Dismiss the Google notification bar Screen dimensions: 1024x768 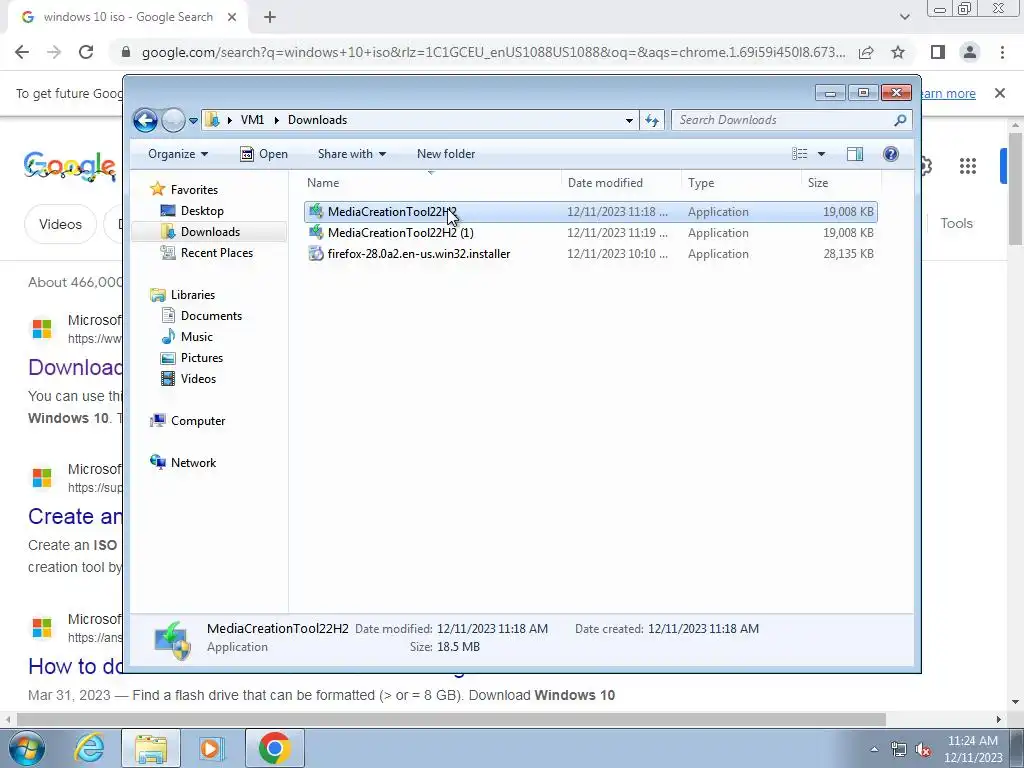(x=1000, y=93)
